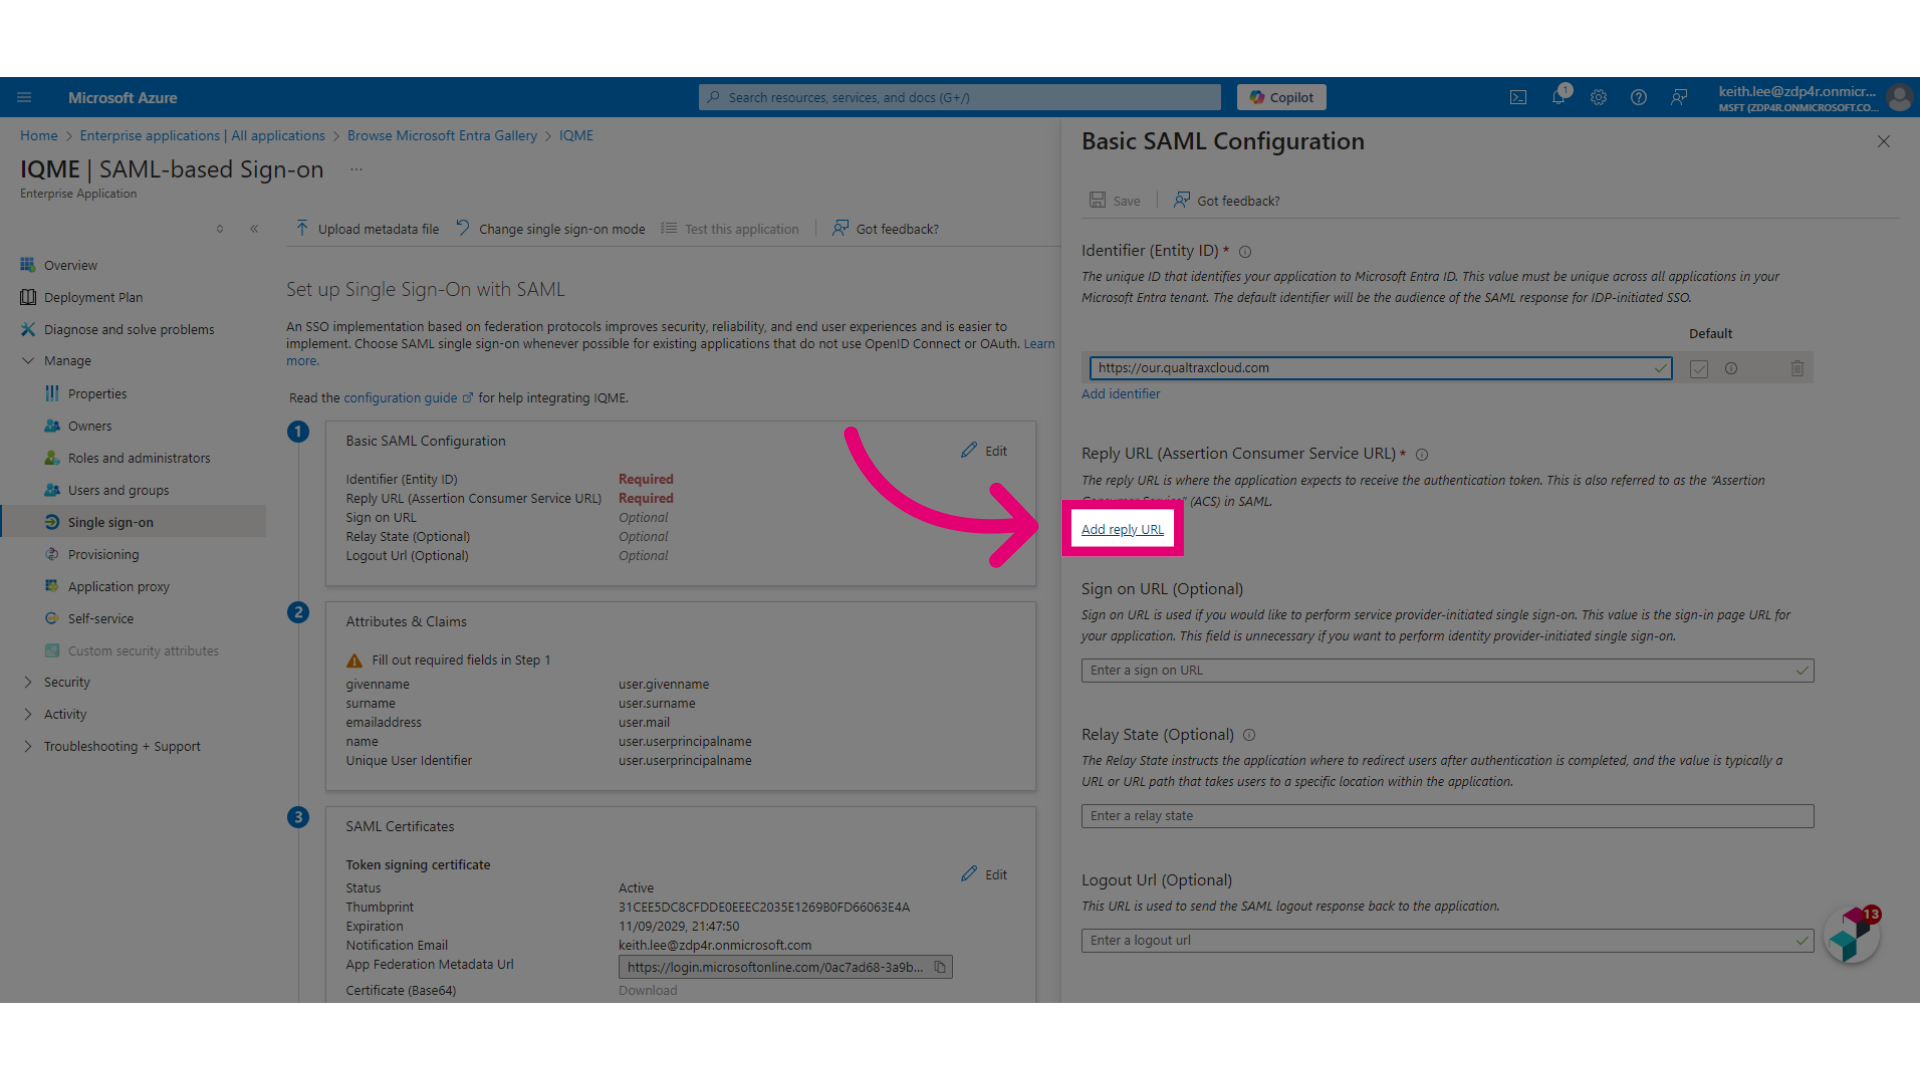The height and width of the screenshot is (1080, 1920).
Task: Click the Add identifier link
Action: [1120, 394]
